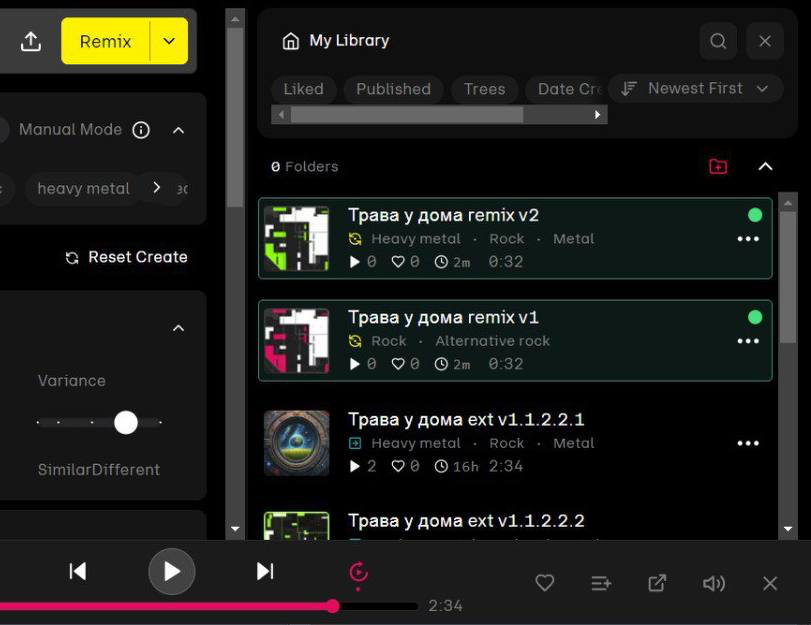Image resolution: width=811 pixels, height=625 pixels.
Task: Like the remix v2 track heart
Action: click(398, 262)
